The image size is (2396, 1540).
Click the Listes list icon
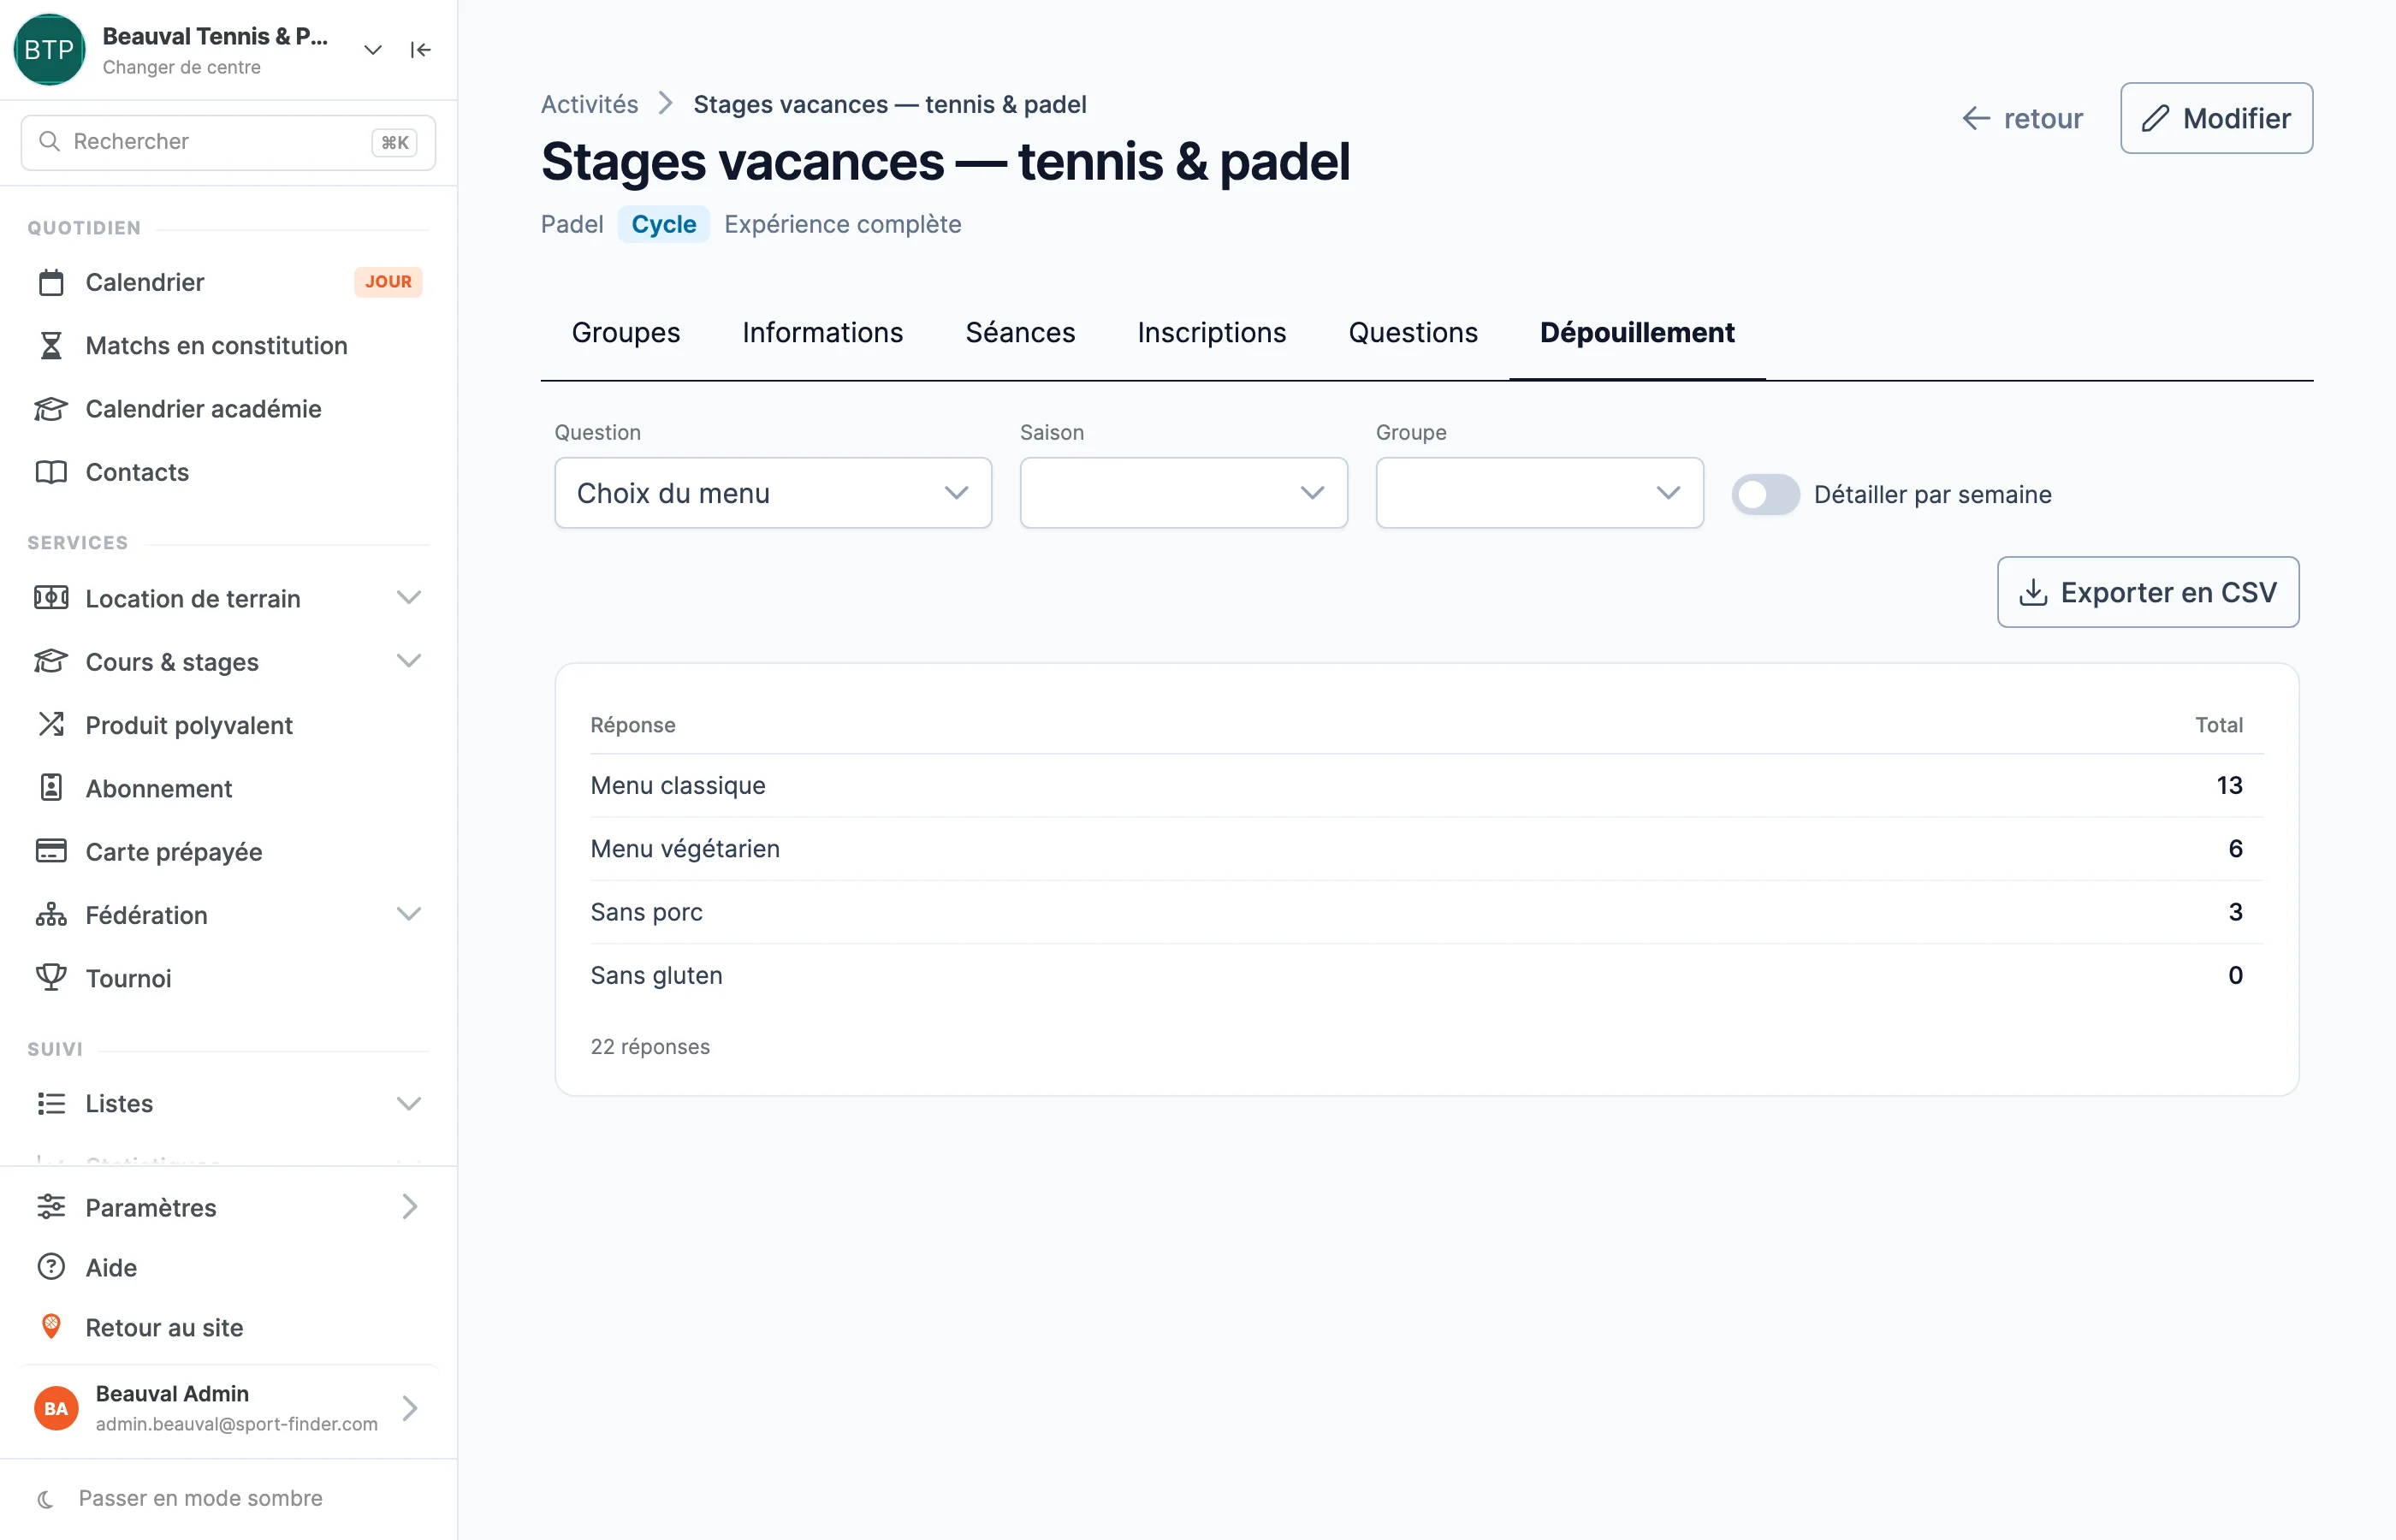coord(51,1103)
